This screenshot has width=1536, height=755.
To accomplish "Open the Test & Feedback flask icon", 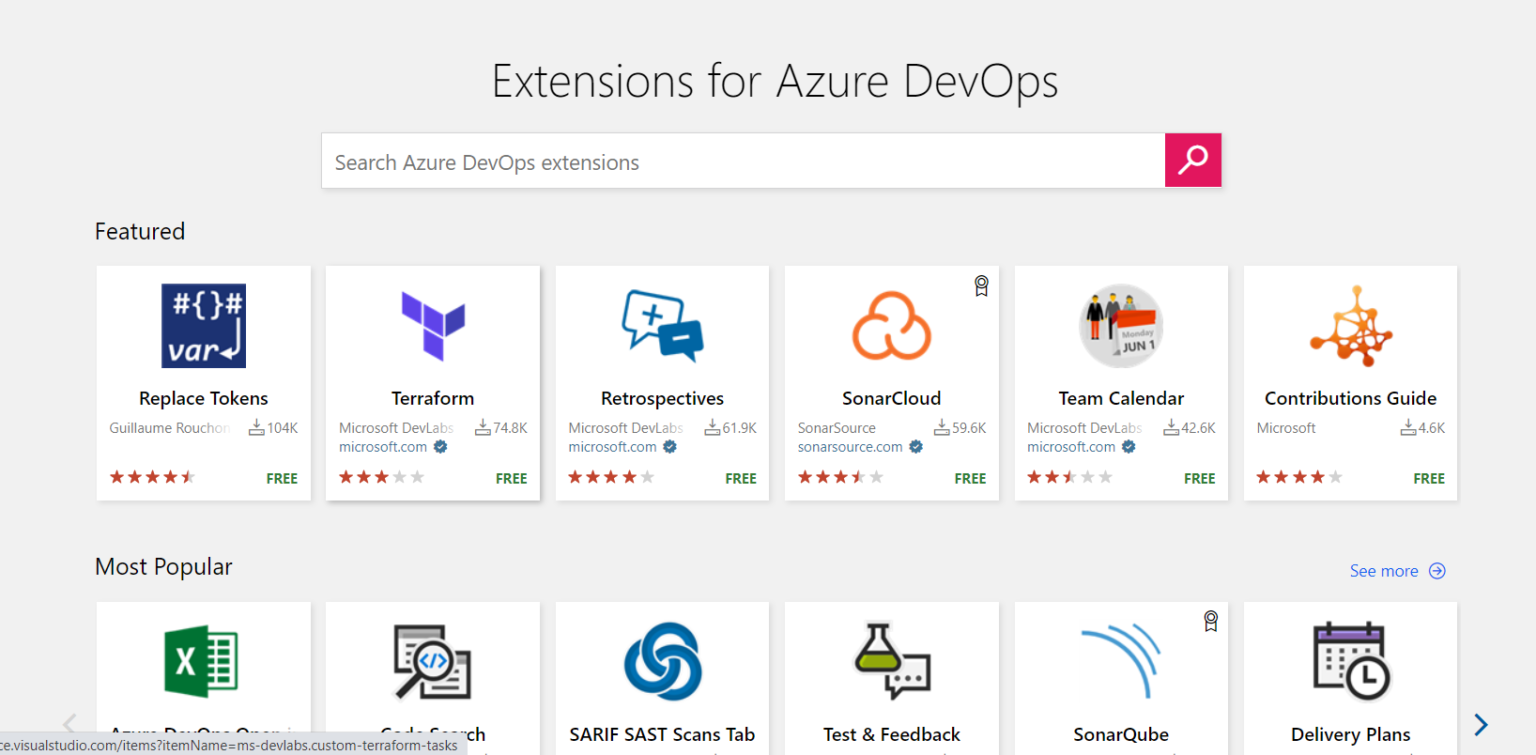I will pyautogui.click(x=892, y=661).
